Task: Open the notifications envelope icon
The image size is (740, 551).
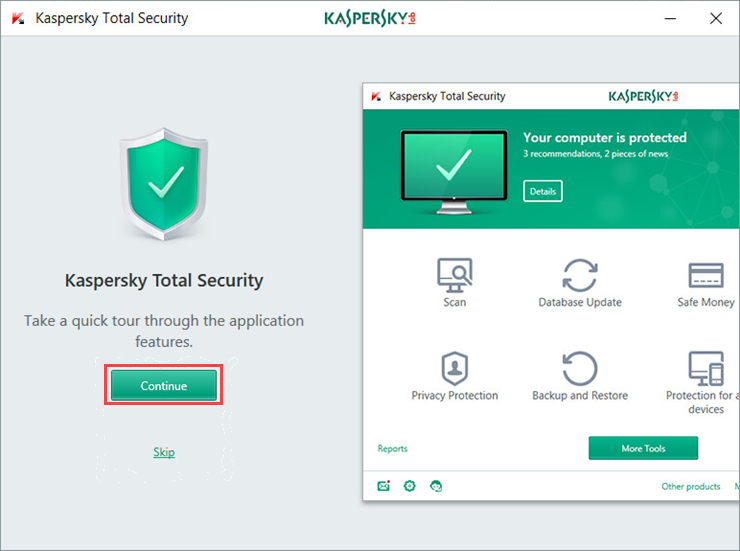Action: click(383, 486)
